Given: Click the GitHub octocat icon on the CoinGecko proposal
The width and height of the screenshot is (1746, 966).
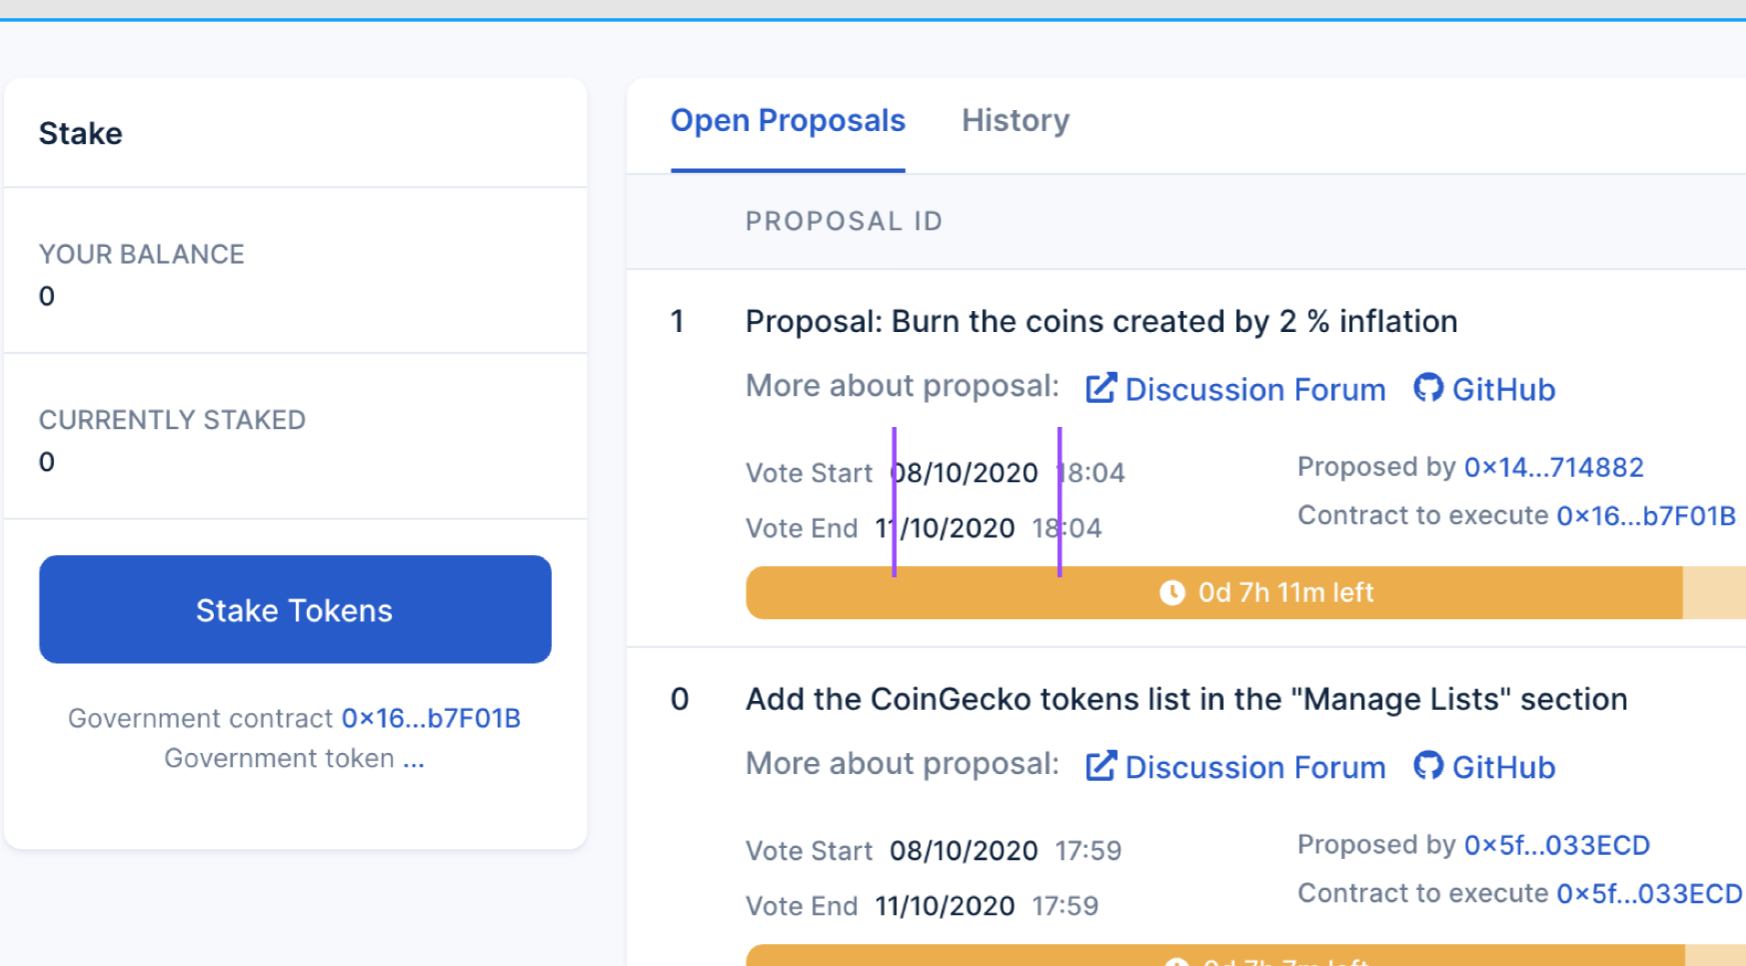Looking at the screenshot, I should pyautogui.click(x=1430, y=767).
